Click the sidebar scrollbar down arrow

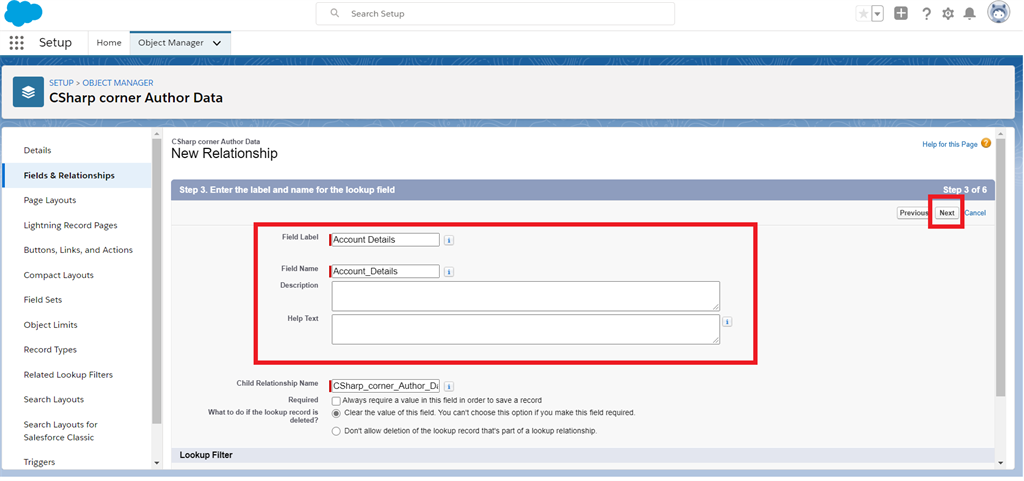(x=156, y=463)
